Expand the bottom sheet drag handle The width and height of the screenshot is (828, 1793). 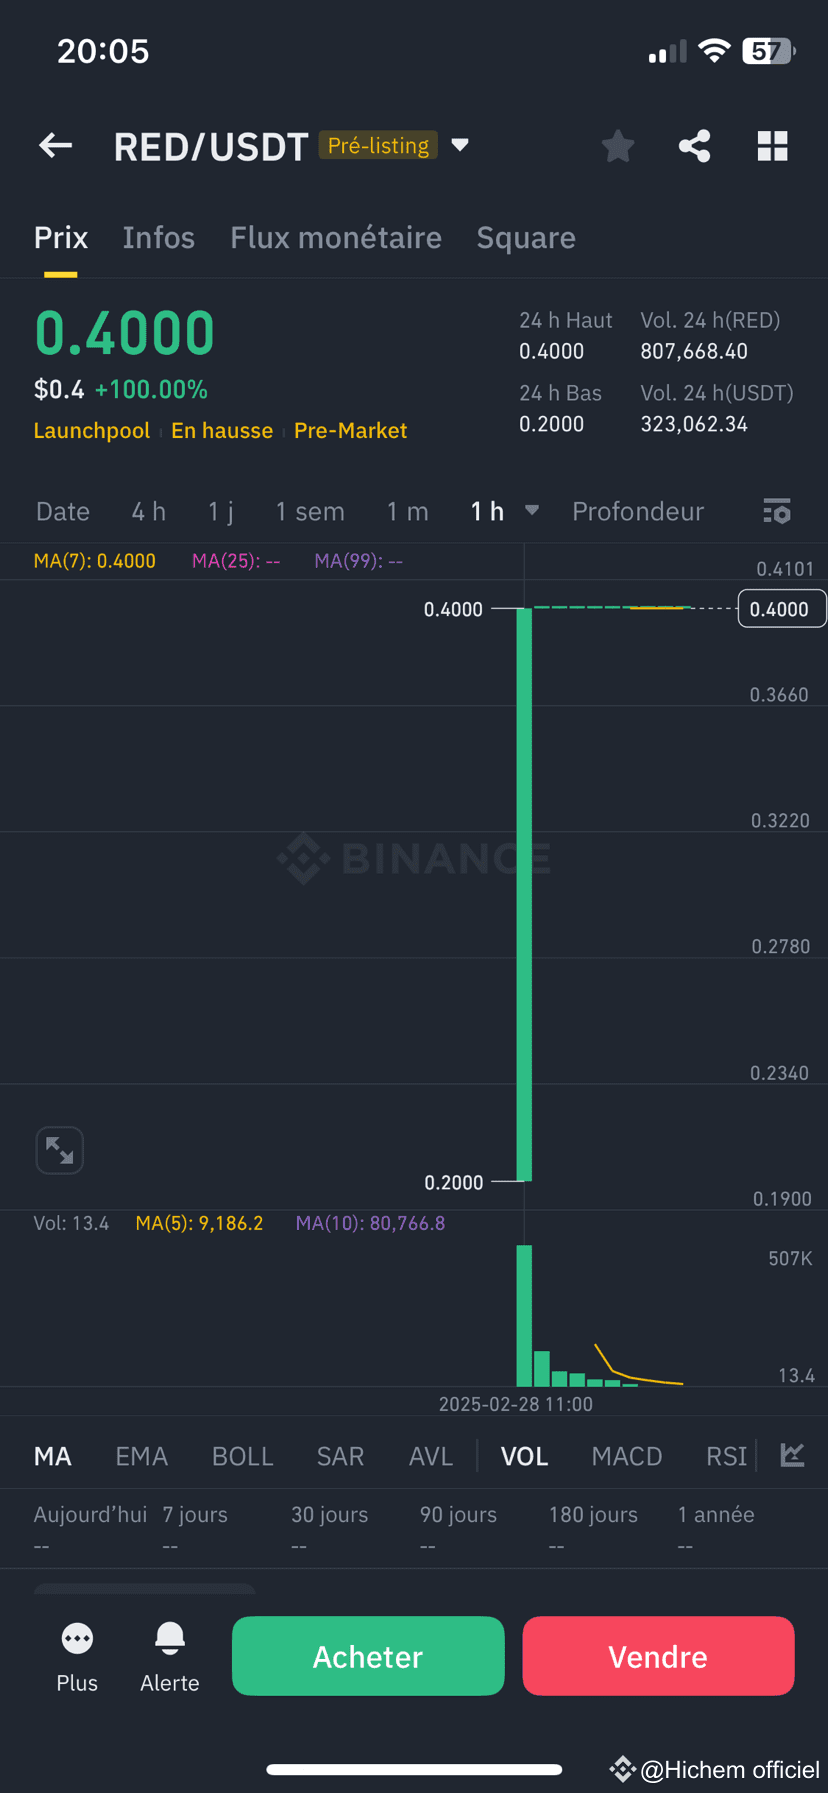144,1590
